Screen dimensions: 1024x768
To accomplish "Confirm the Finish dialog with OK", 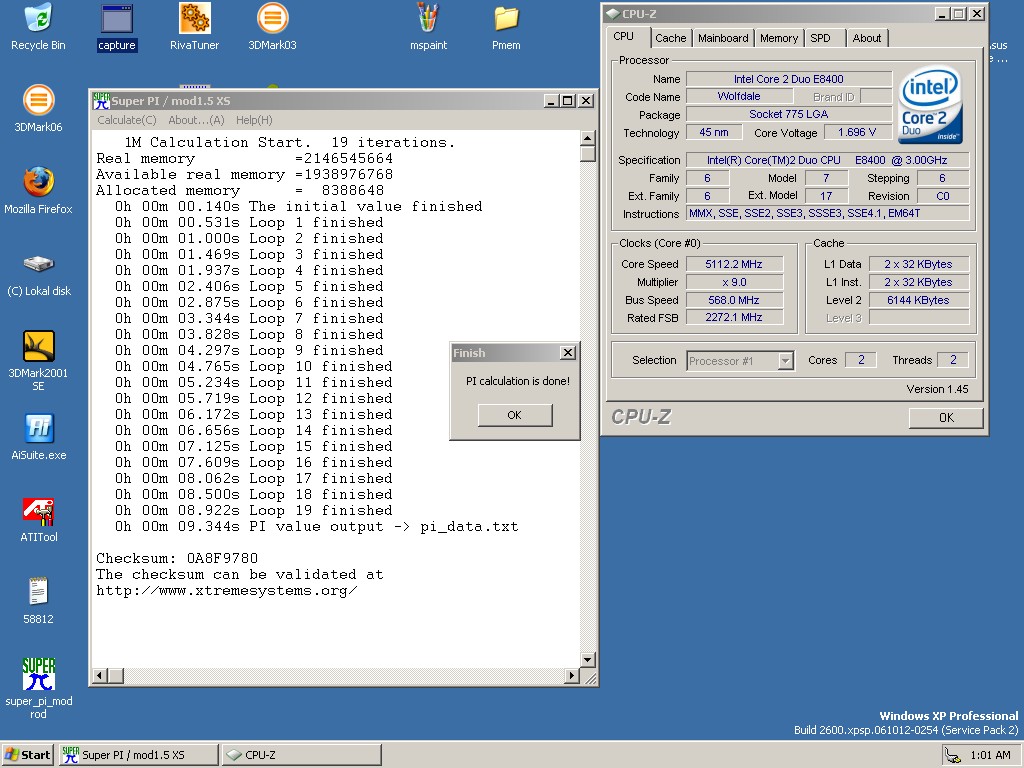I will tap(515, 415).
